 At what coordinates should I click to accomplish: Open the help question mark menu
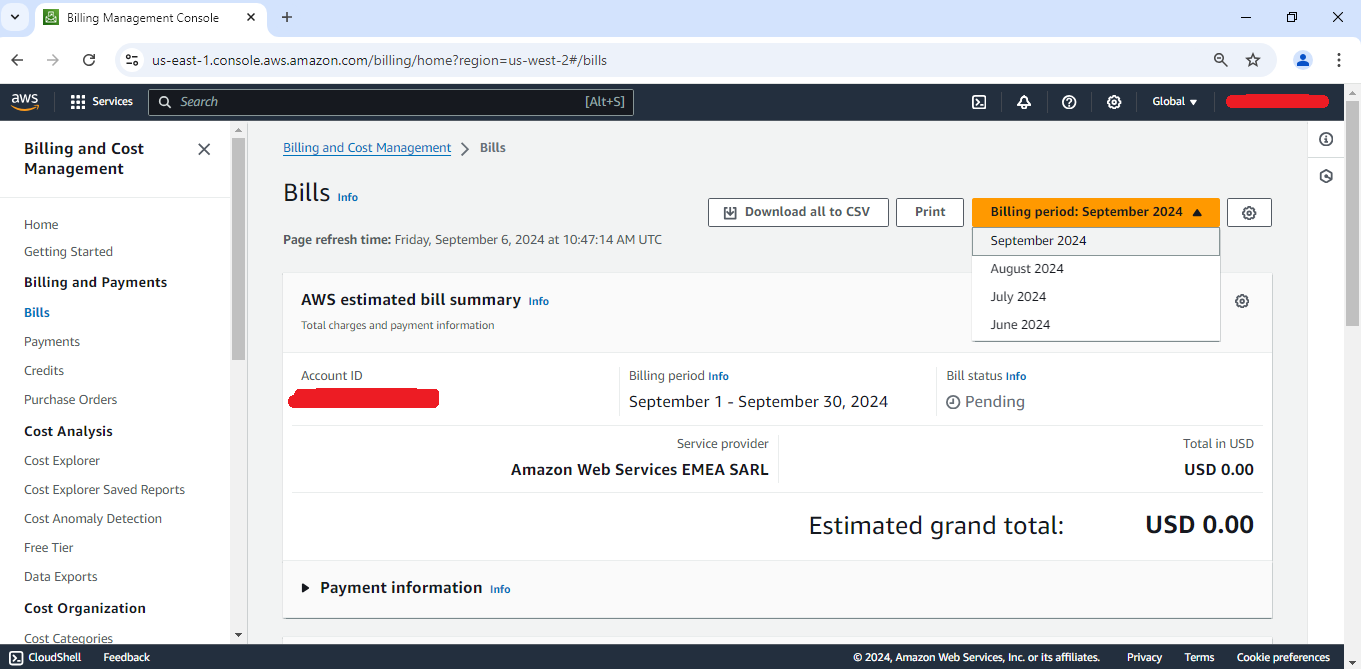tap(1069, 102)
